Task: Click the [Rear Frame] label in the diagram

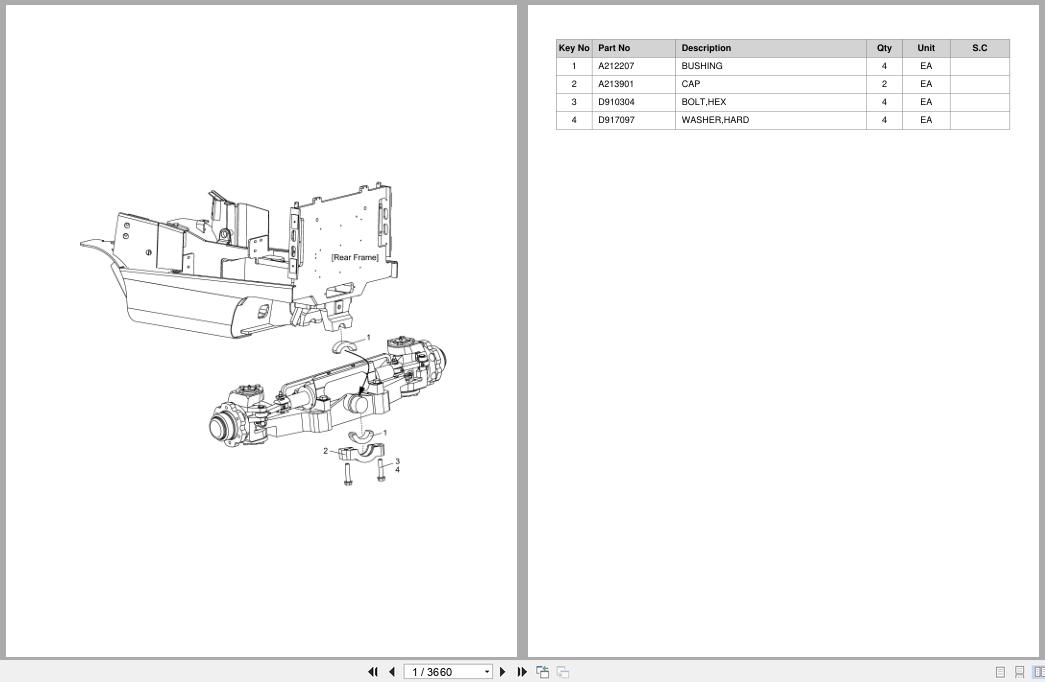Action: pyautogui.click(x=355, y=257)
